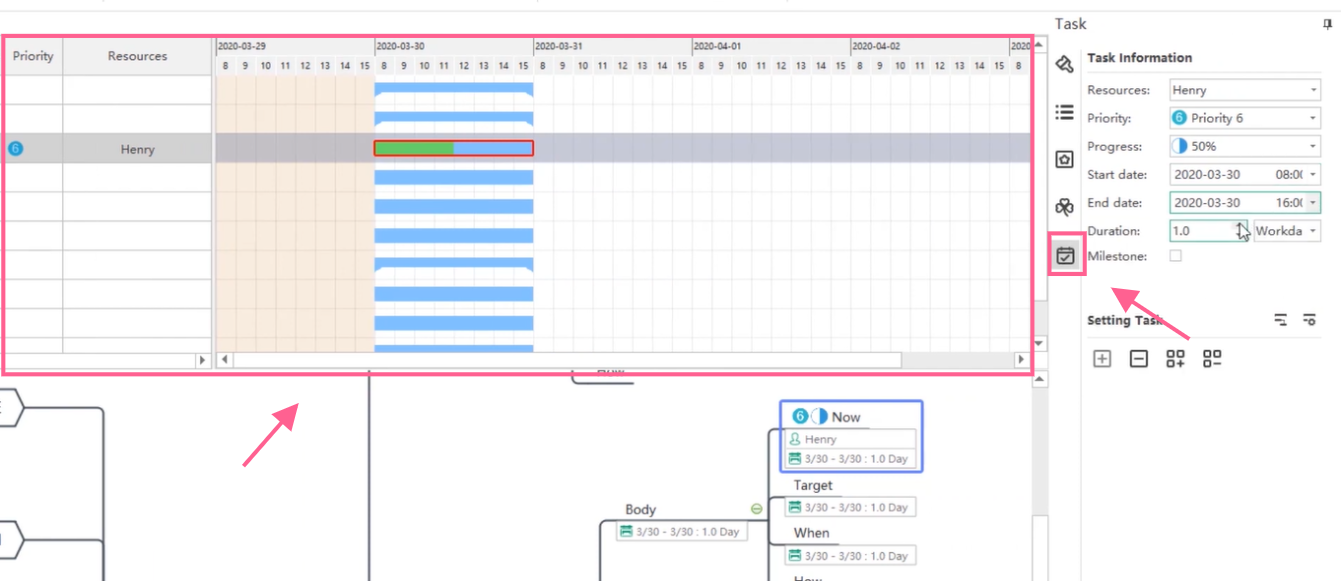The width and height of the screenshot is (1341, 581).
Task: Pin the Task panel
Action: click(1327, 25)
